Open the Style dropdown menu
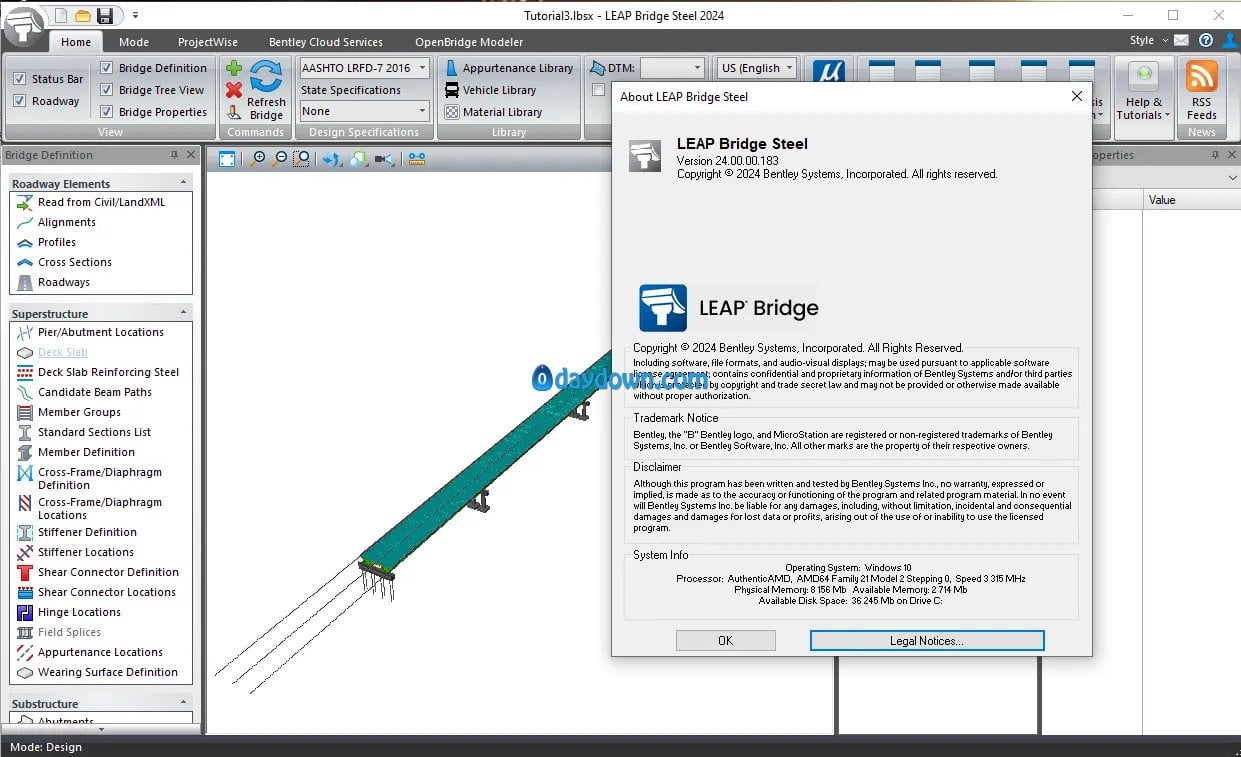 click(1147, 41)
